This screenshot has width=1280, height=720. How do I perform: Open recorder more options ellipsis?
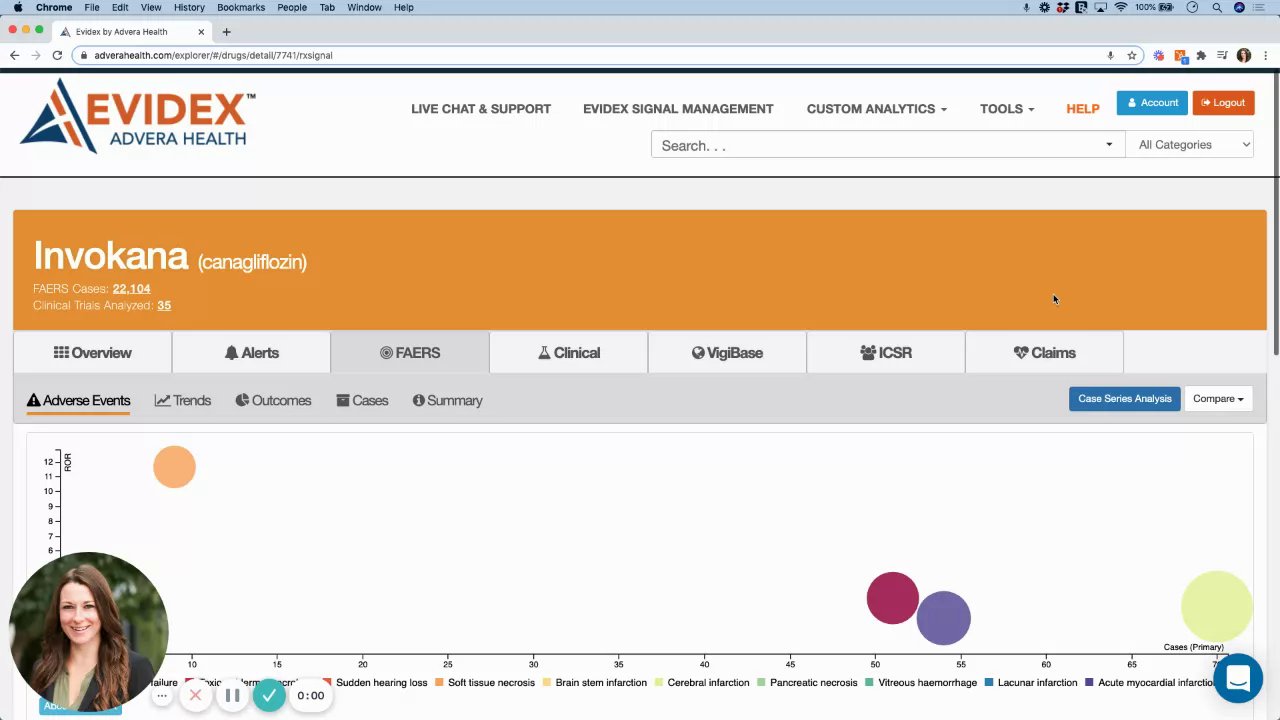pos(162,695)
